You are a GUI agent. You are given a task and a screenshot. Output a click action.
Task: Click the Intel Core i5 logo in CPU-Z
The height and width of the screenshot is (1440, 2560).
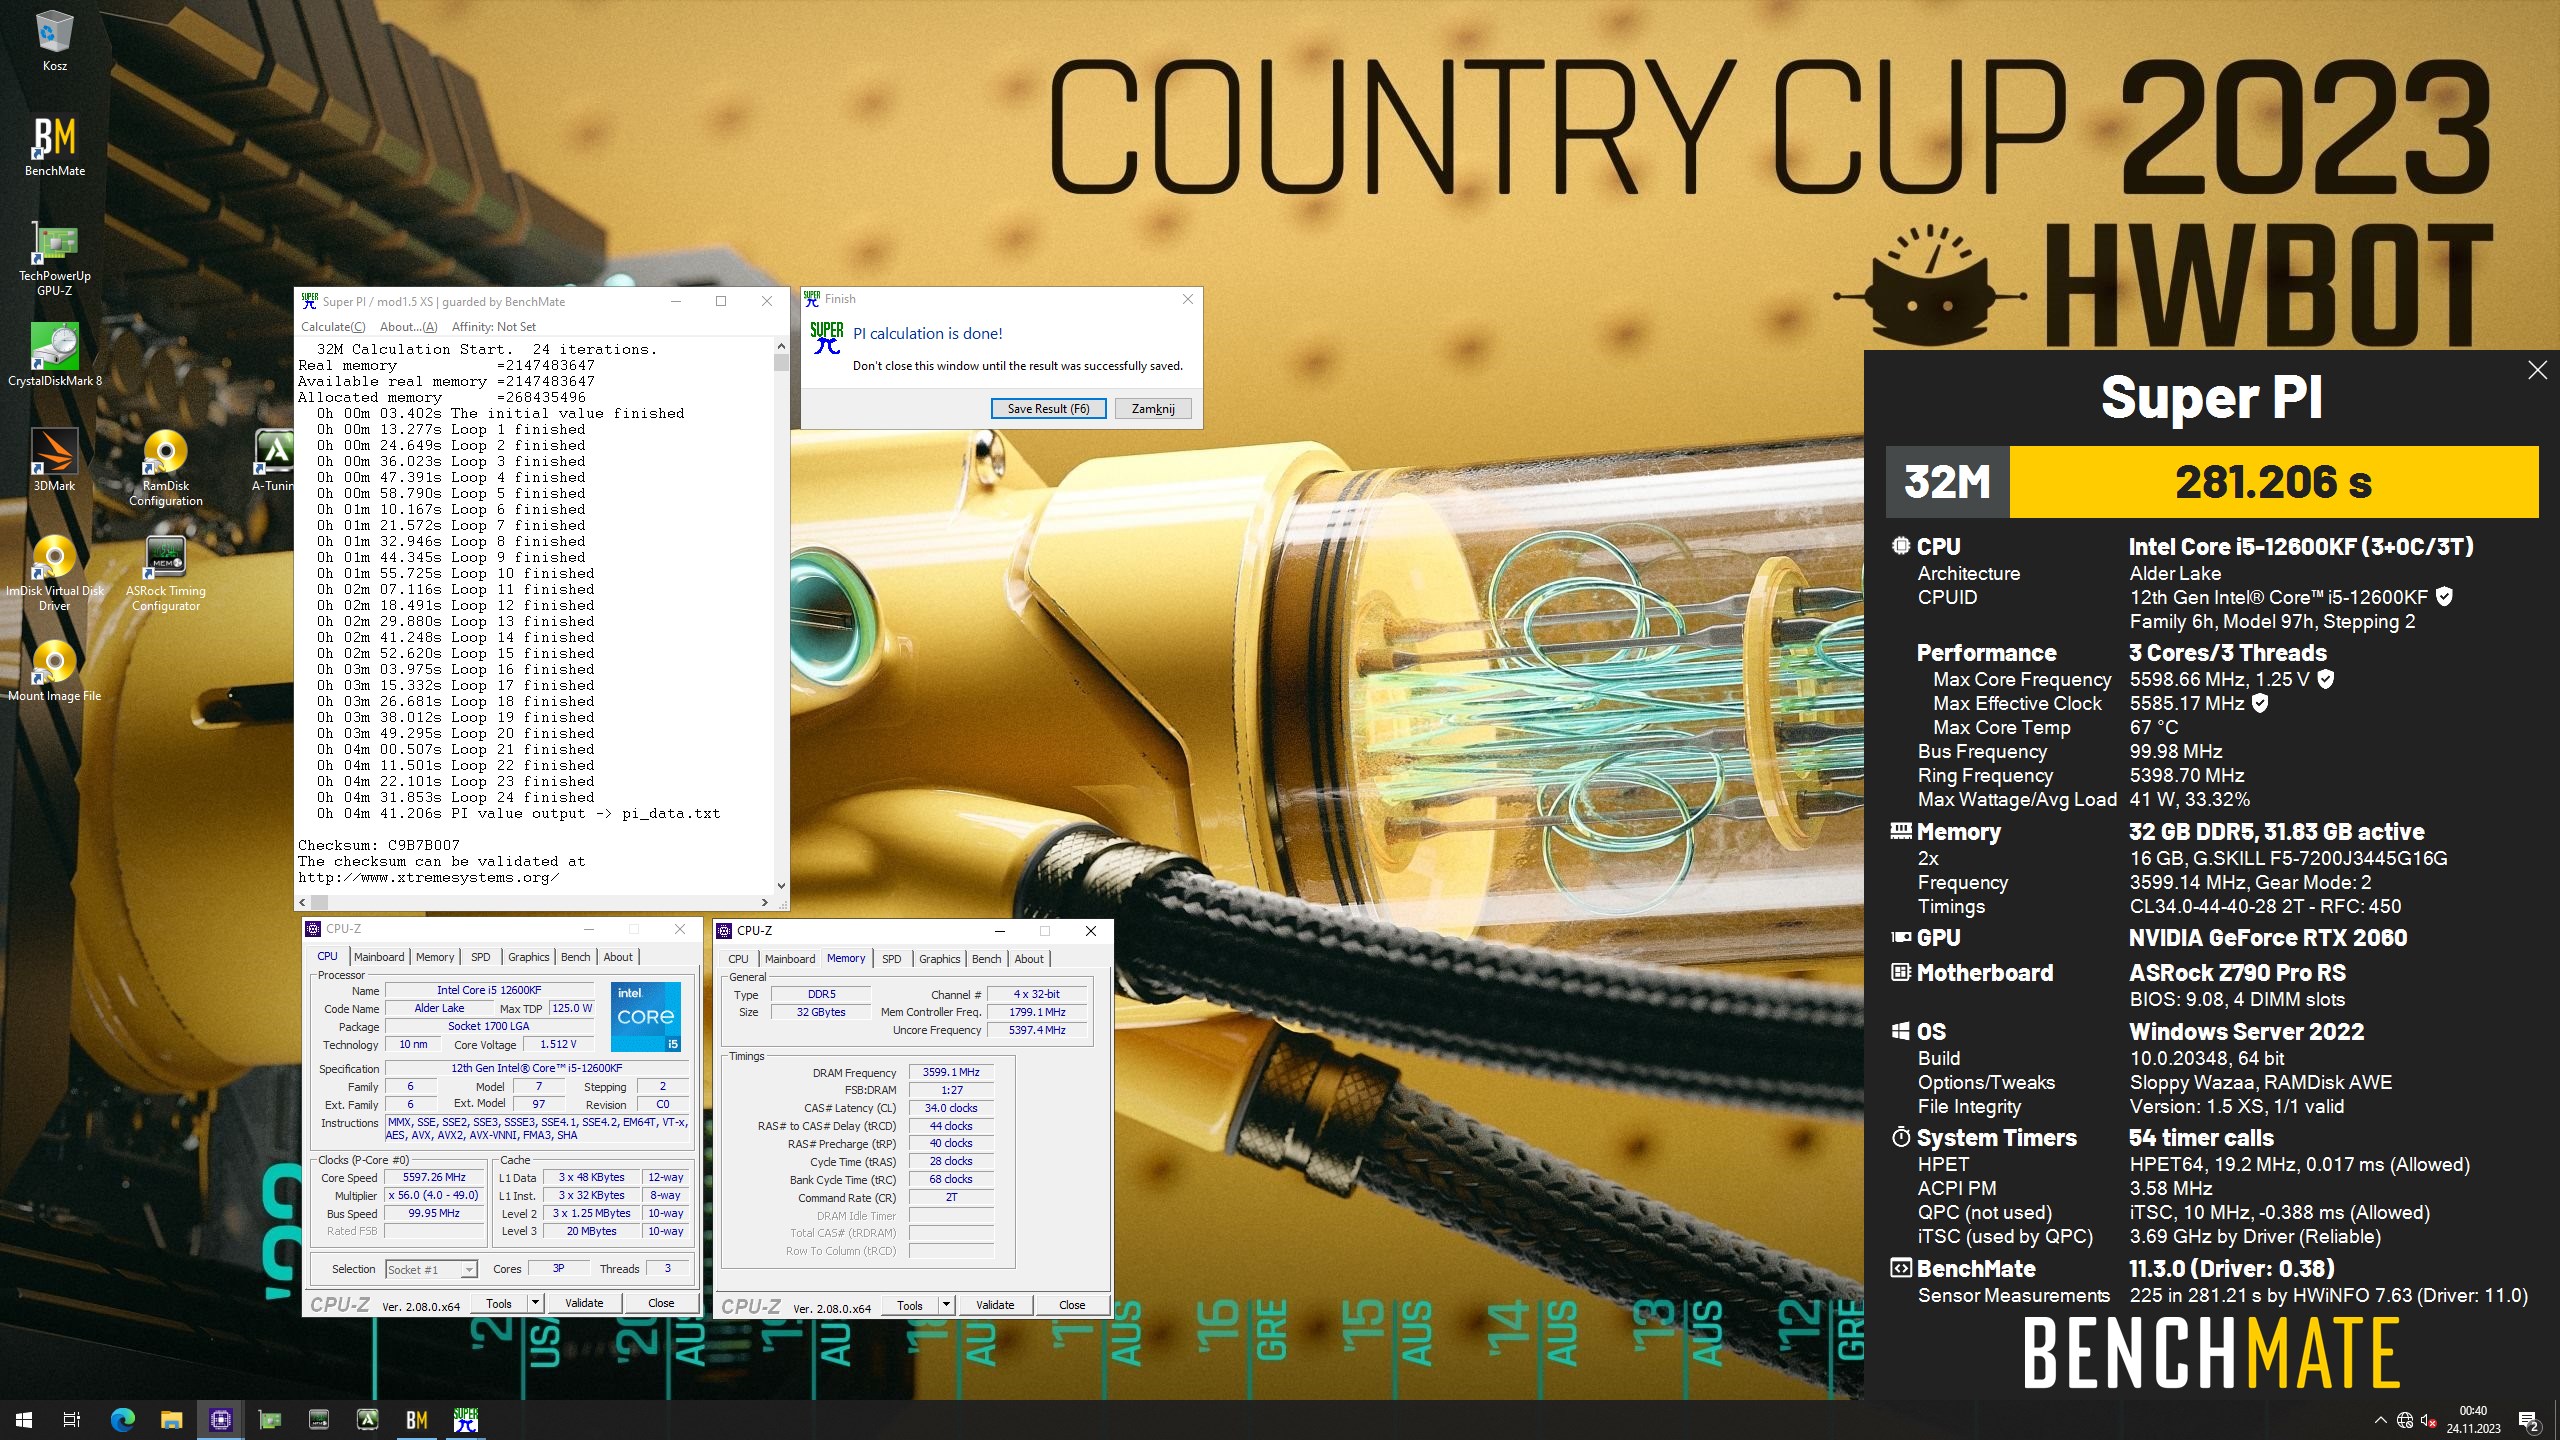pyautogui.click(x=646, y=1016)
